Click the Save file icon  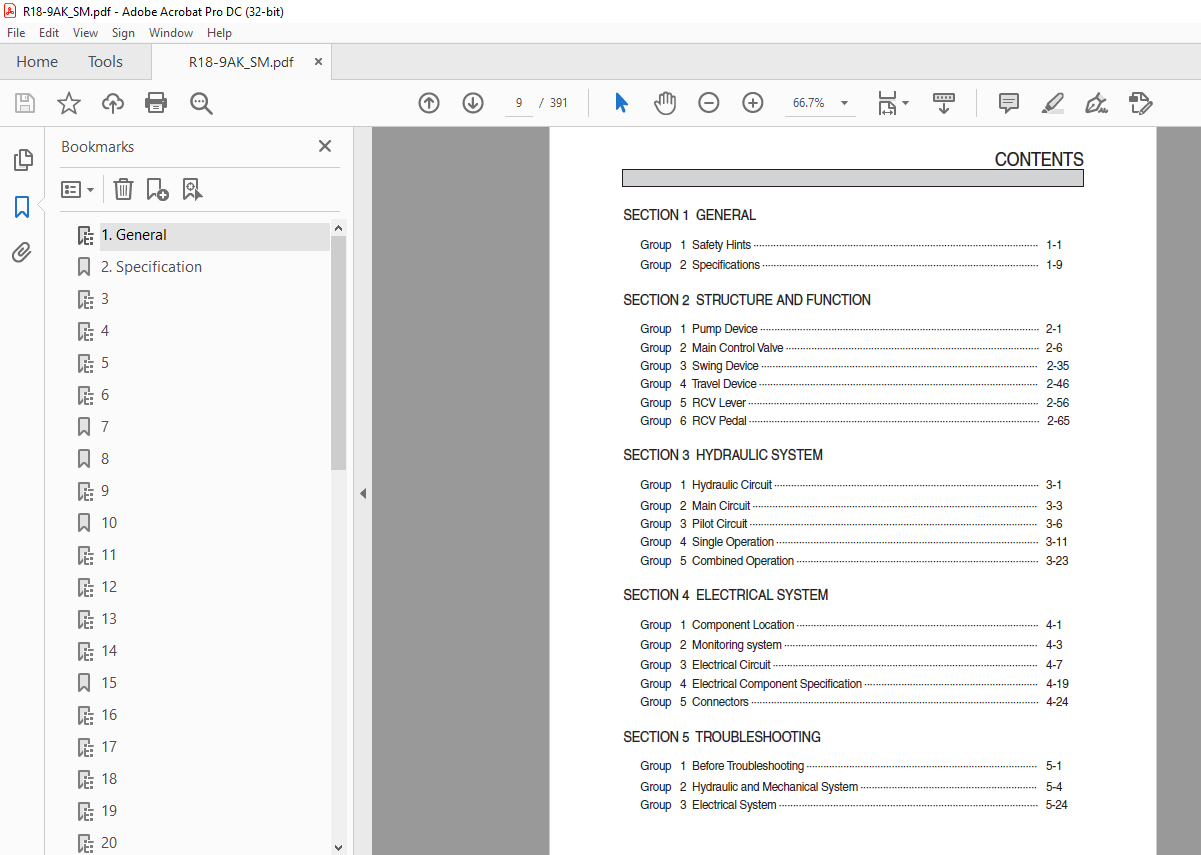25,103
